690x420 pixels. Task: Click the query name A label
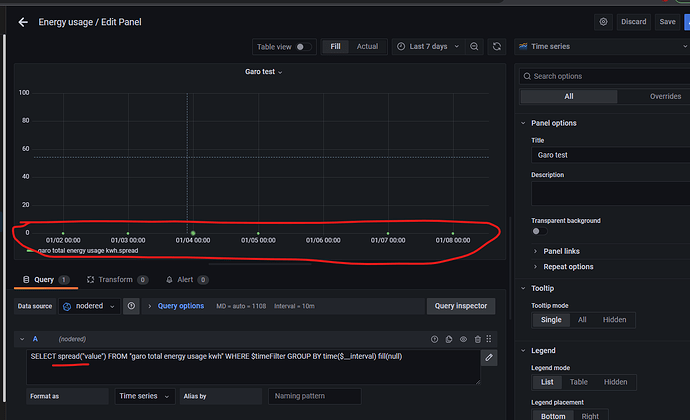pos(35,339)
